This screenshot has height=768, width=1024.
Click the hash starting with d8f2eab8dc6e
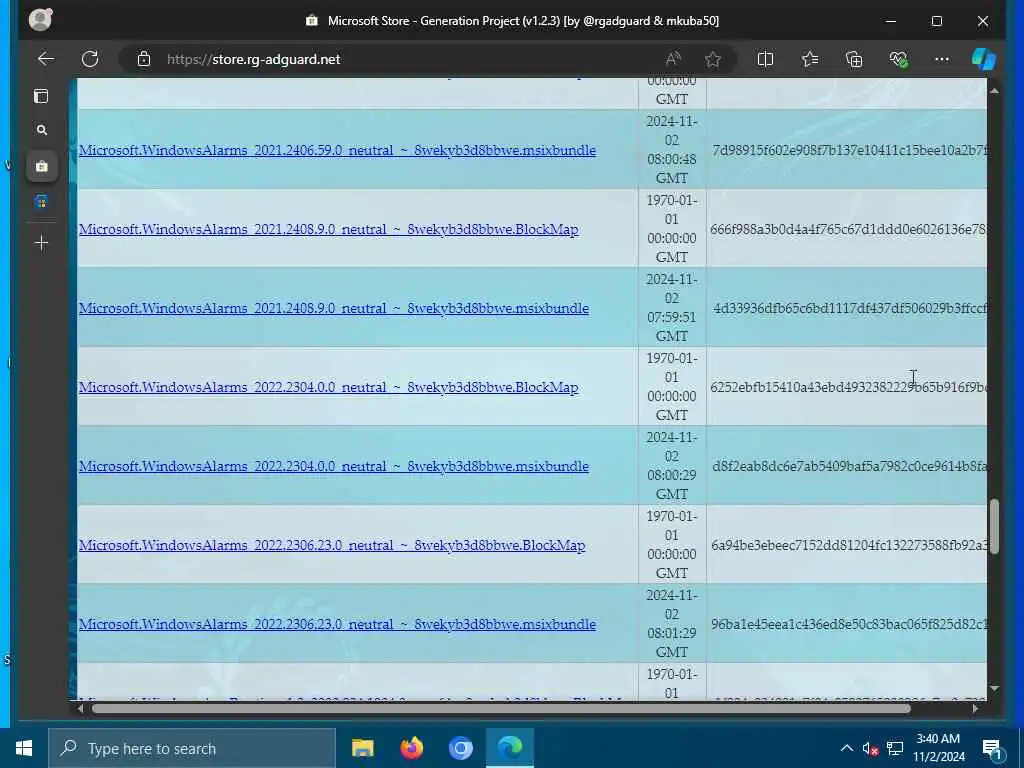(x=849, y=466)
